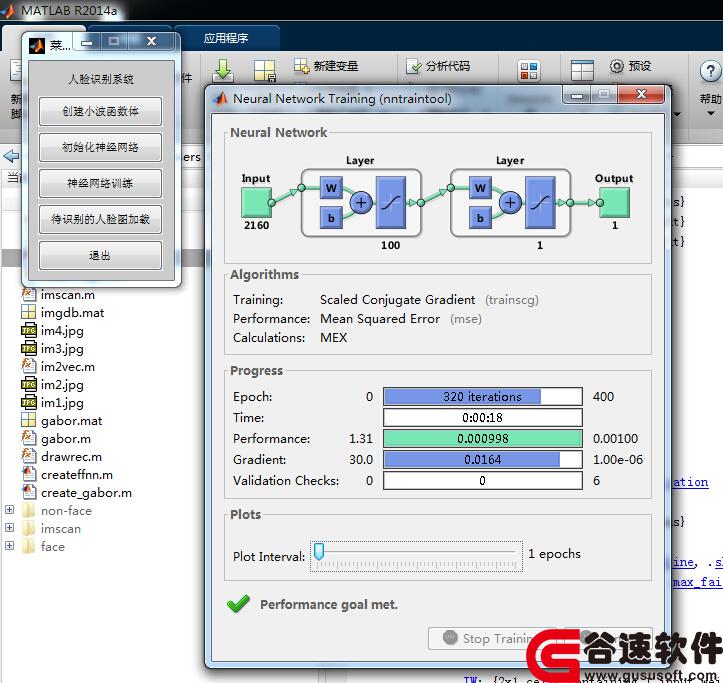Viewport: 723px width, 683px height.
Task: Select im4.jpg file icon
Action: [28, 330]
